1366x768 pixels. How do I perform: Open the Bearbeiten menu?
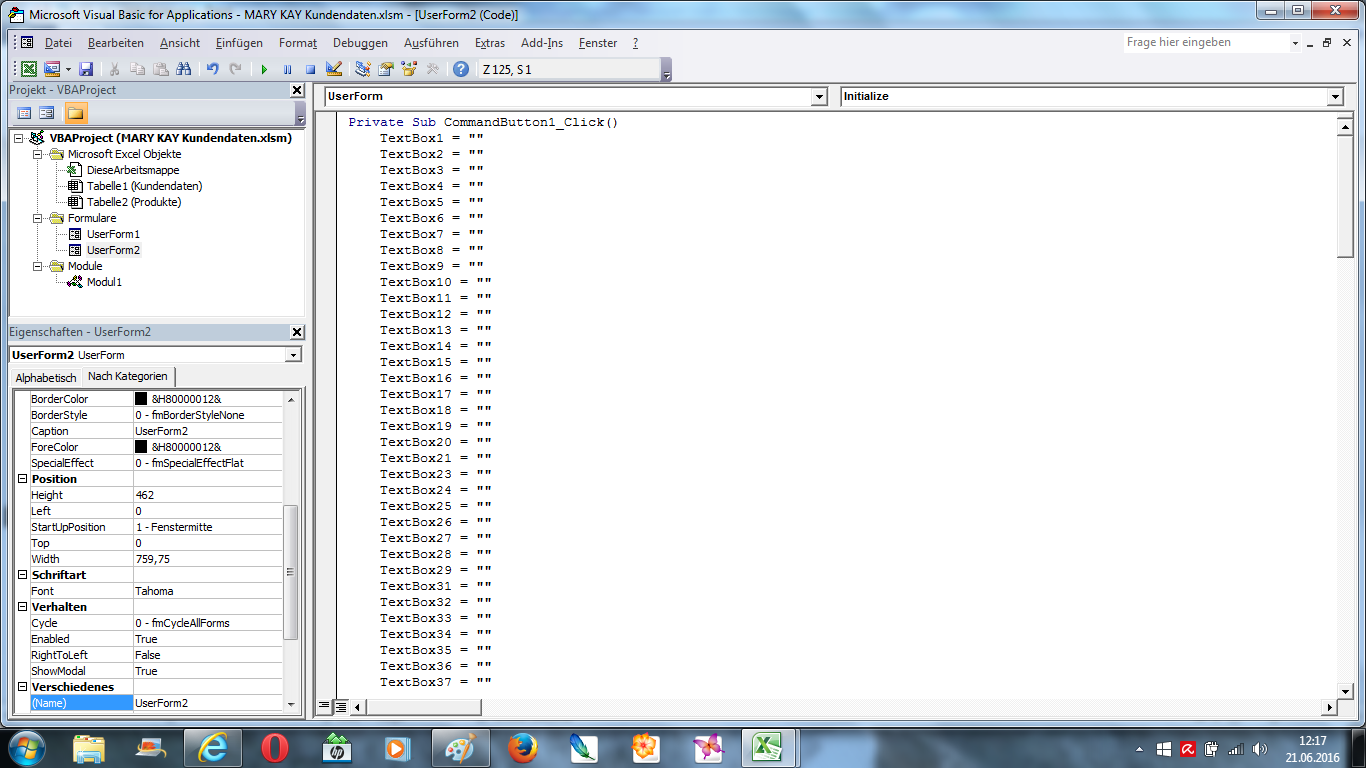click(115, 43)
